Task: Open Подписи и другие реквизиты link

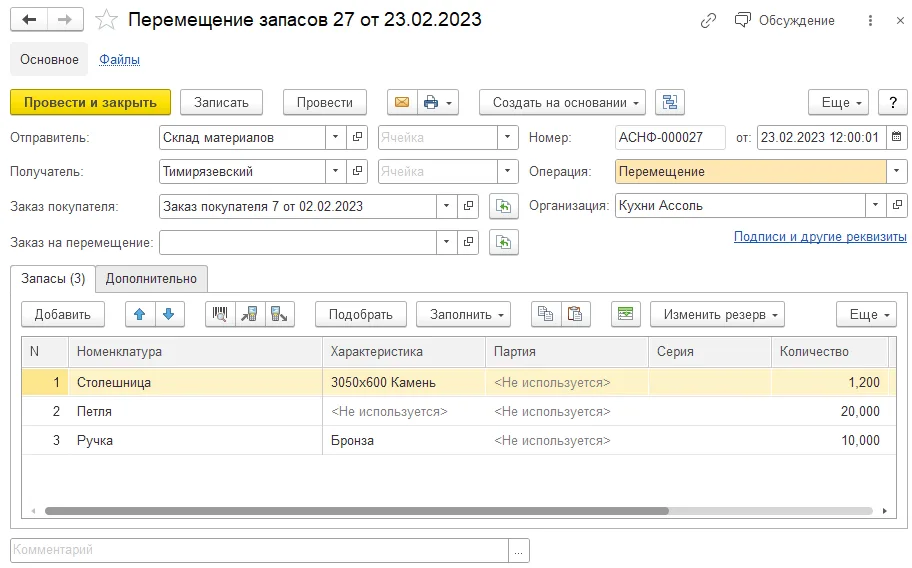Action: point(820,237)
